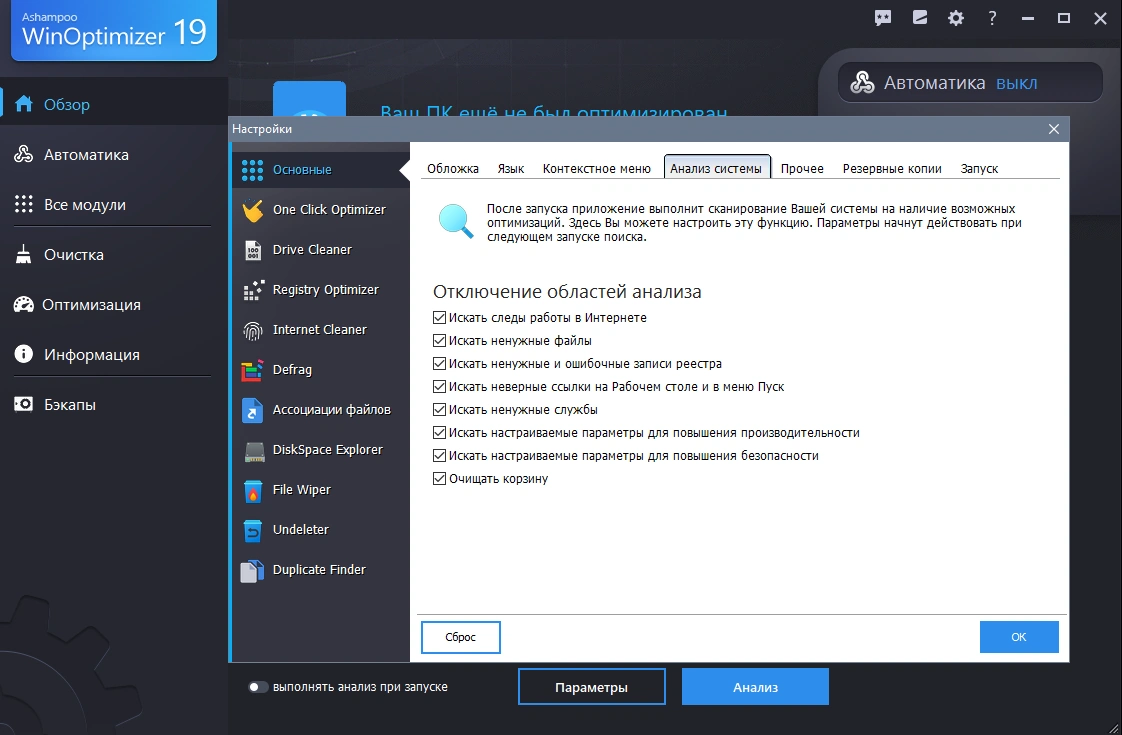Image resolution: width=1122 pixels, height=735 pixels.
Task: Click the Параметры button
Action: pyautogui.click(x=592, y=687)
